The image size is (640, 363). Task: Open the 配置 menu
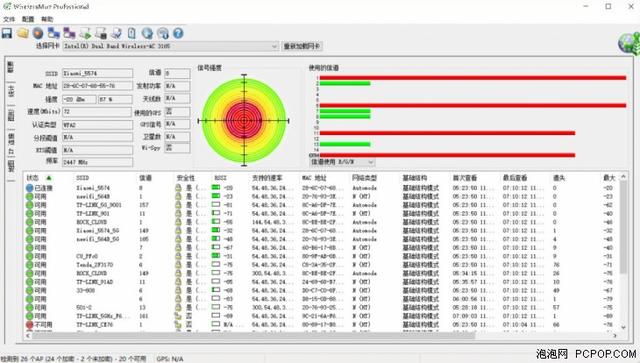tap(28, 19)
